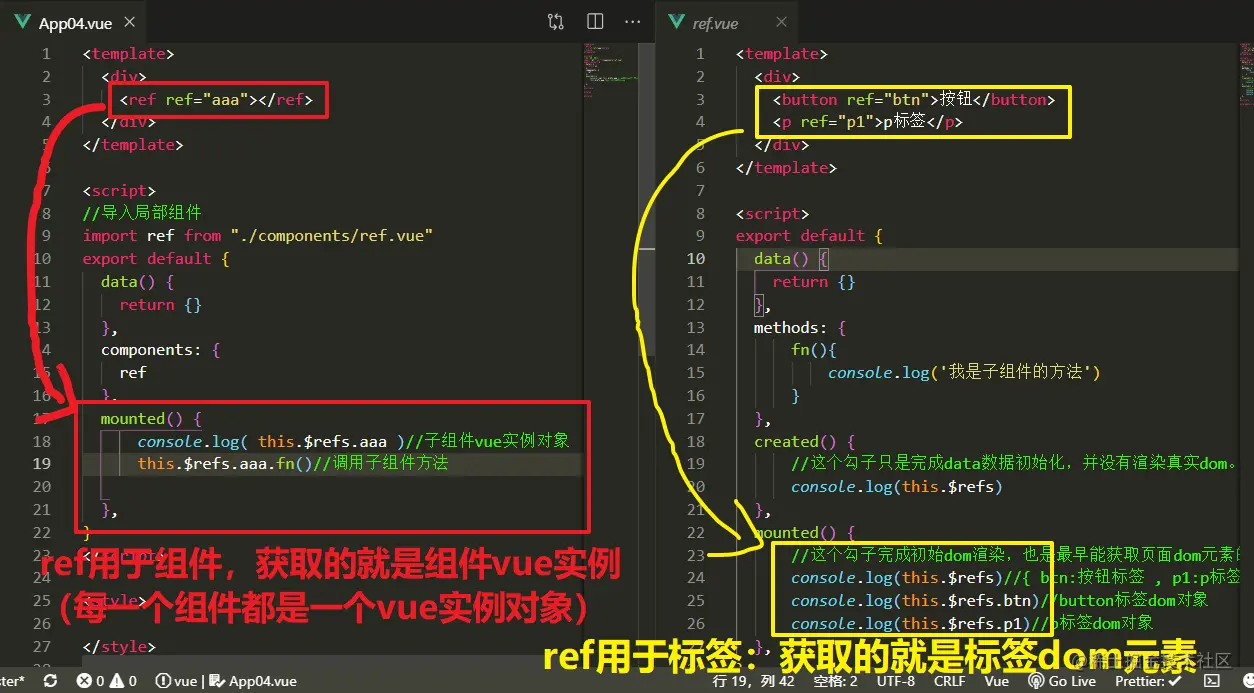Click the sync changes icon in status bar
The image size is (1254, 693).
[x=51, y=681]
